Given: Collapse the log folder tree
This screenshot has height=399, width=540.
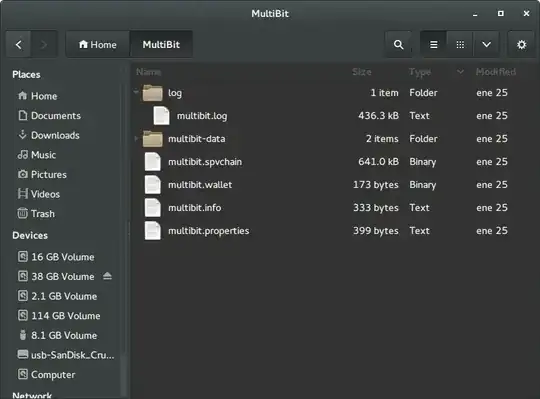Looking at the screenshot, I should tap(136, 92).
